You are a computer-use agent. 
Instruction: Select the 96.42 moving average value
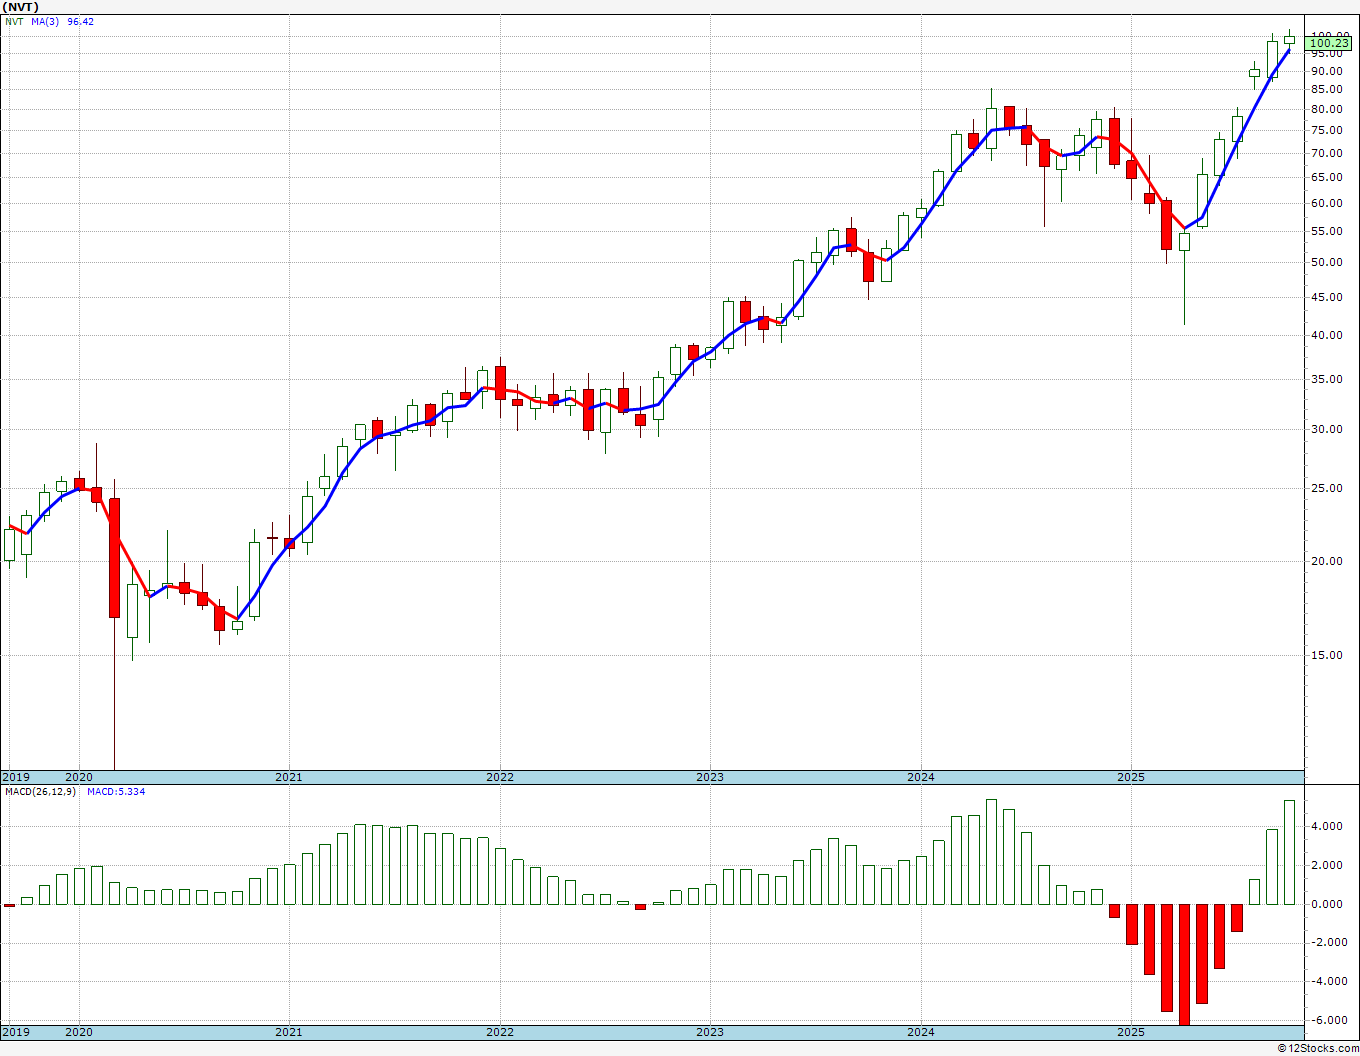coord(81,21)
